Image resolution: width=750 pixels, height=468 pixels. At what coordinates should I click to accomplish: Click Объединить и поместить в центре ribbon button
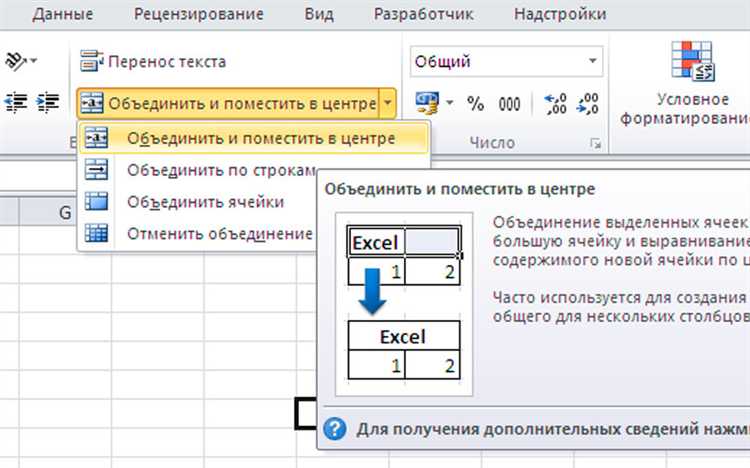pyautogui.click(x=228, y=103)
